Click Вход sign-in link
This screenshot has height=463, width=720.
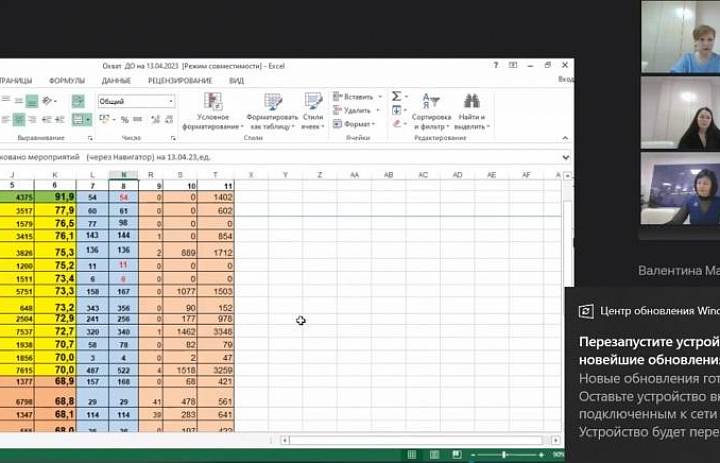pyautogui.click(x=566, y=79)
